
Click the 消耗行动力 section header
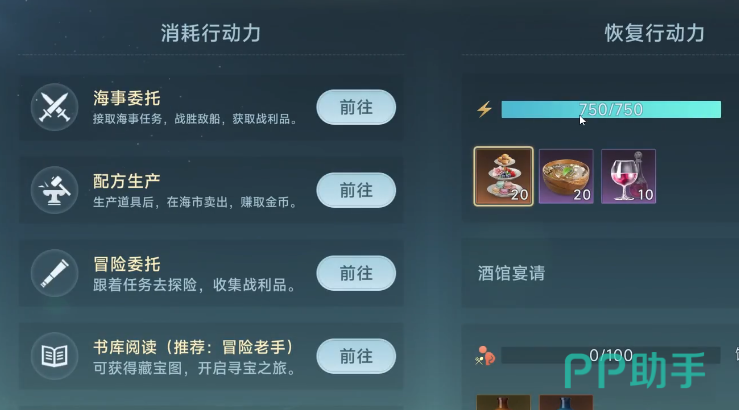pyautogui.click(x=211, y=33)
